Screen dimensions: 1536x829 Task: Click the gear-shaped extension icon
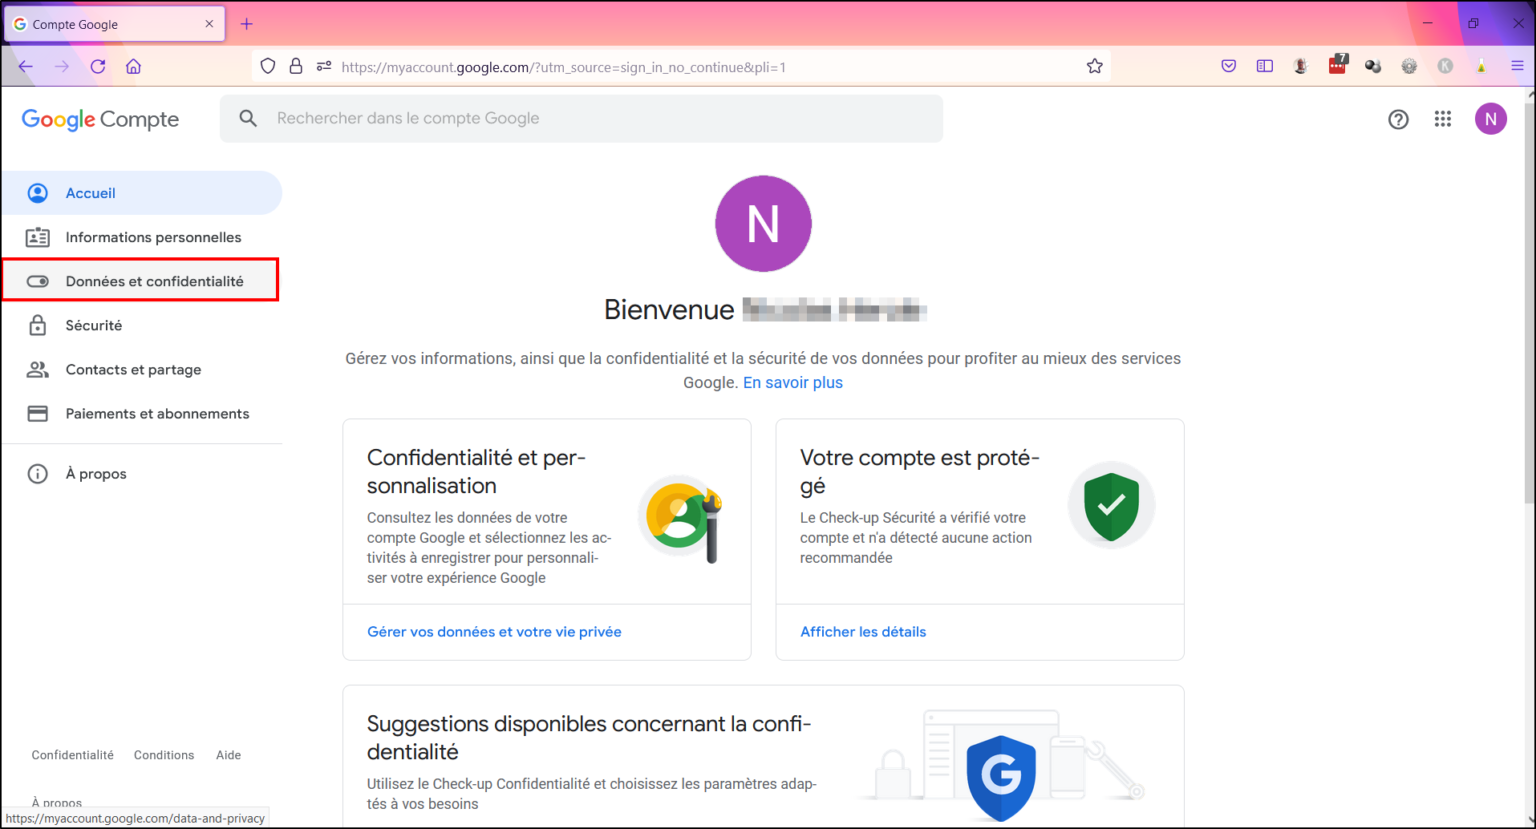tap(1409, 66)
